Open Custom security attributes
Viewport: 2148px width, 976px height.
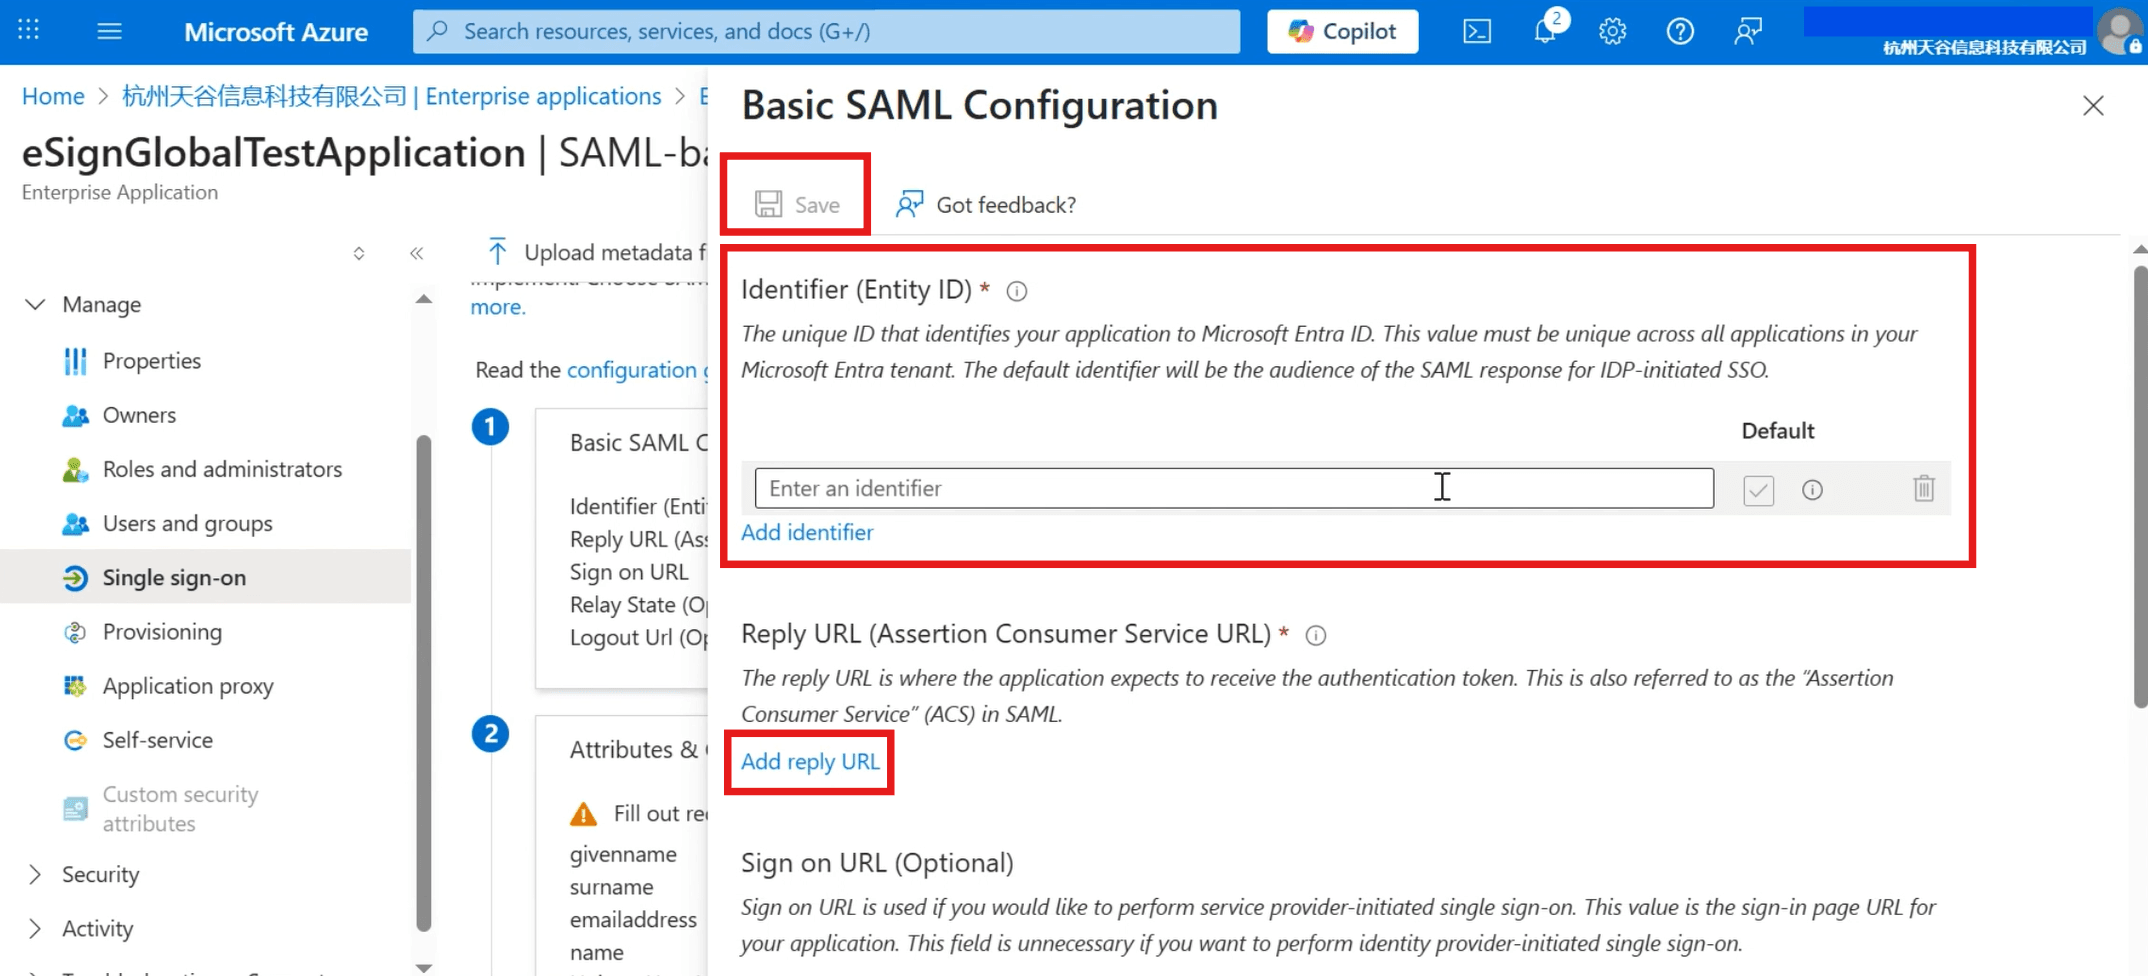pyautogui.click(x=180, y=808)
